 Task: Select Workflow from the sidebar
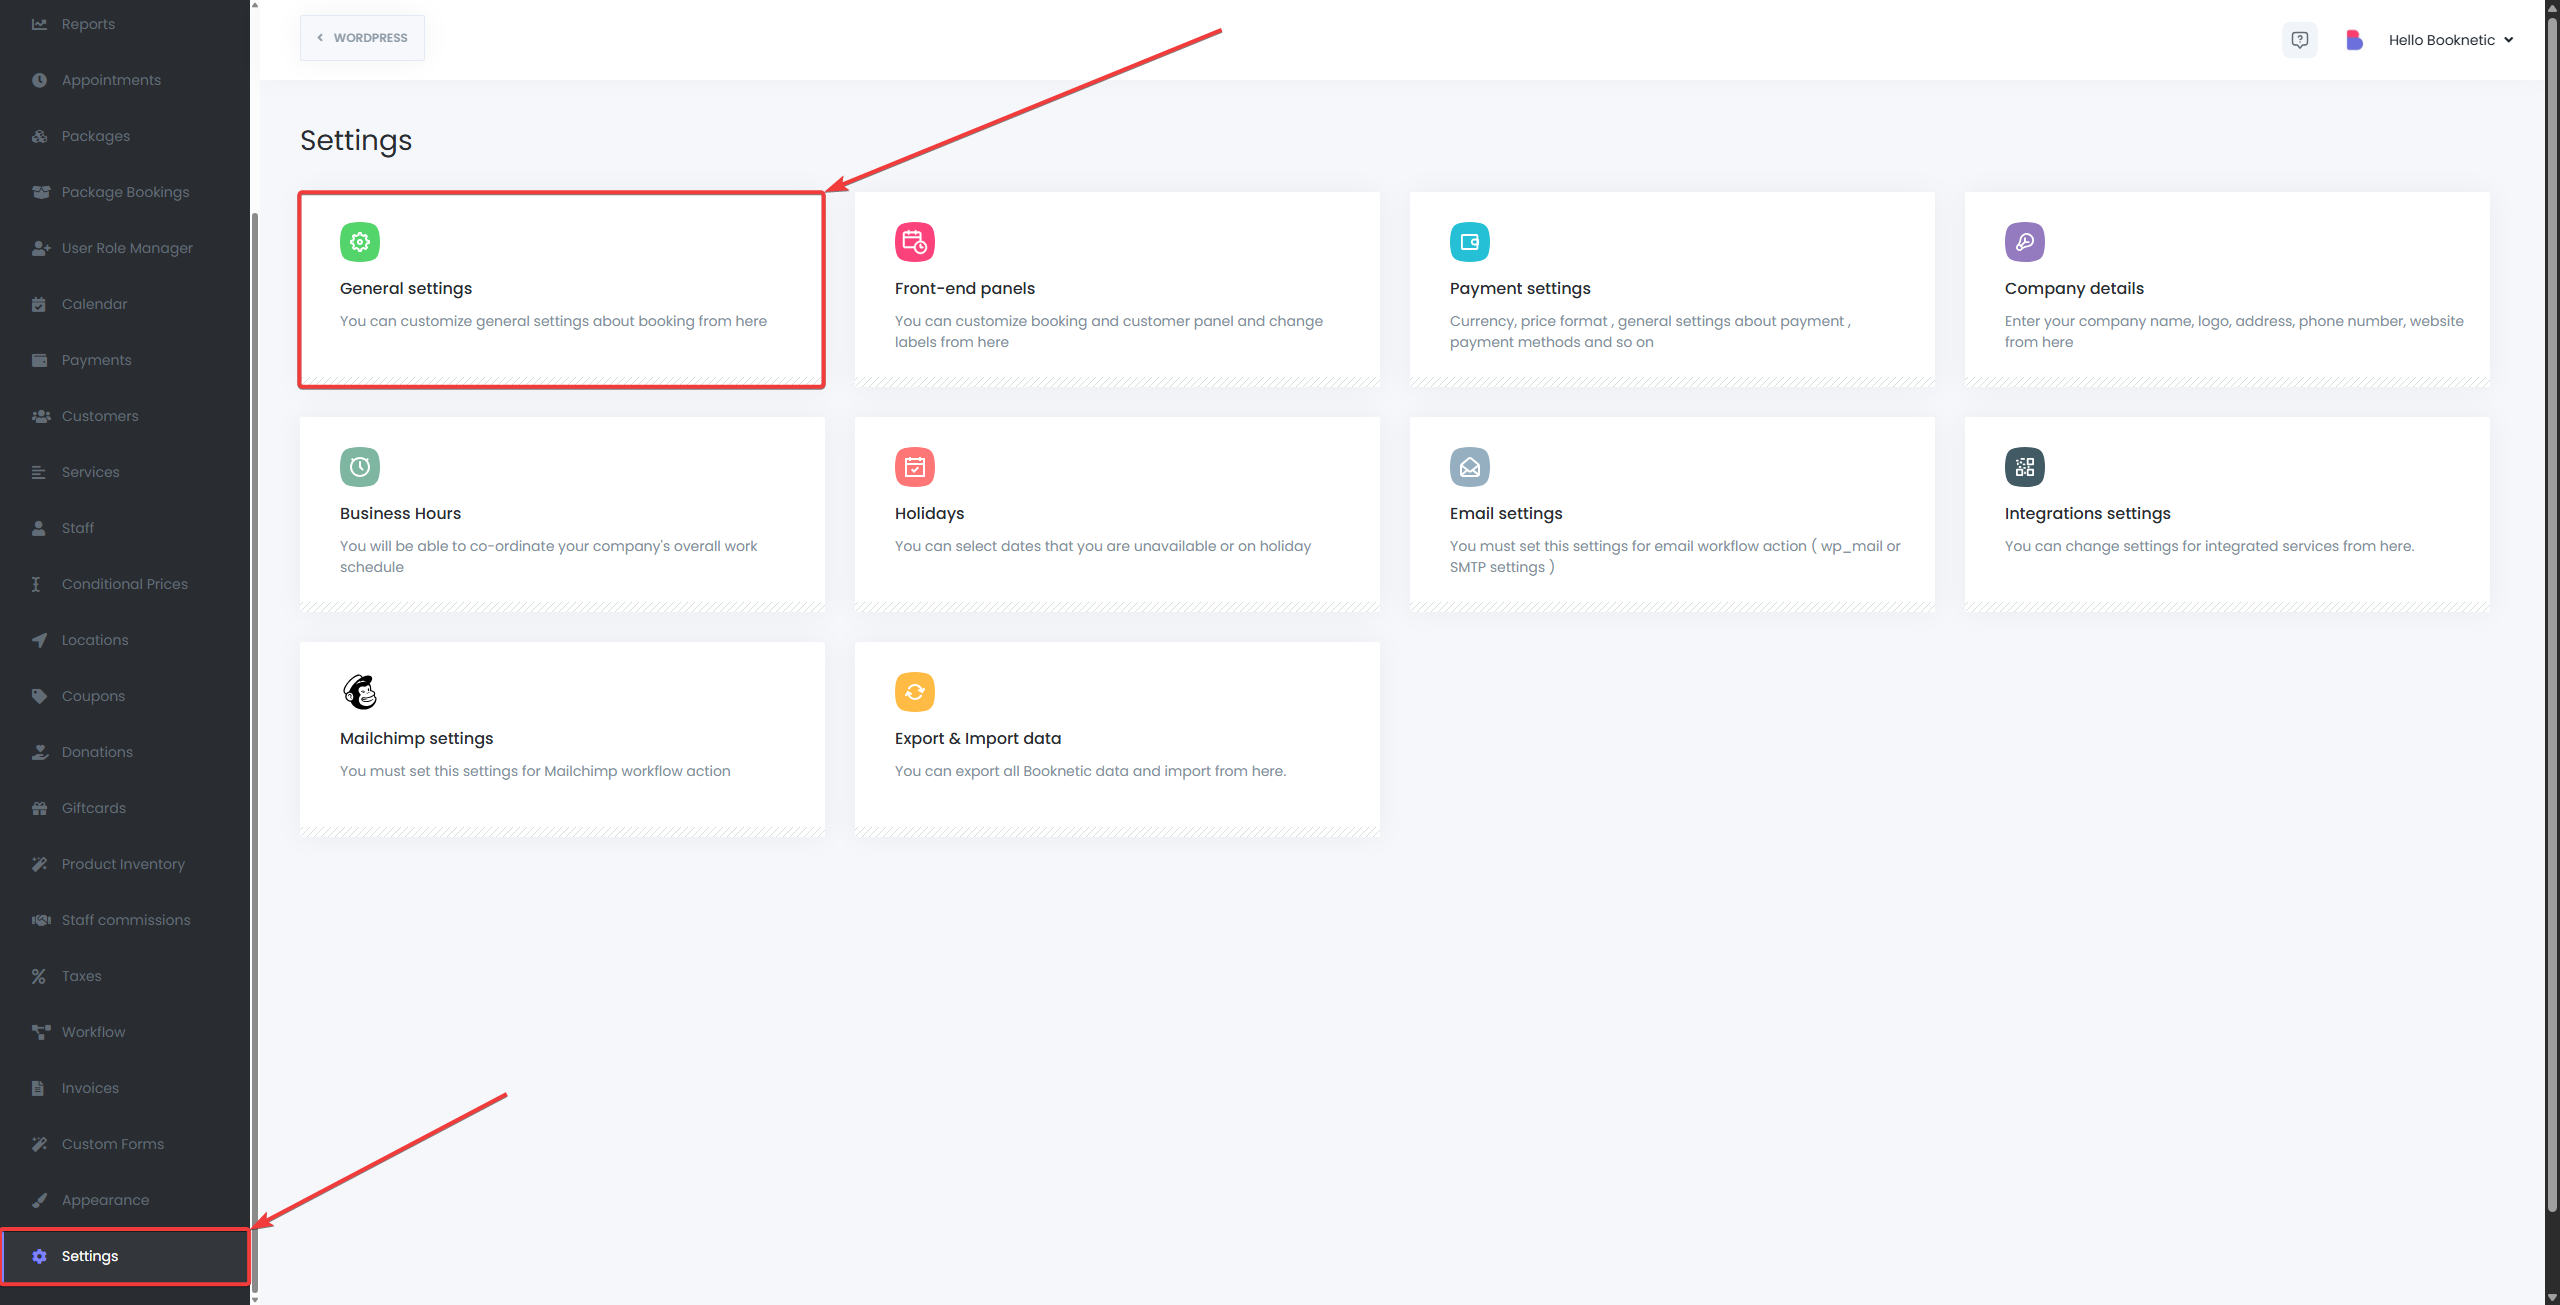coord(93,1032)
